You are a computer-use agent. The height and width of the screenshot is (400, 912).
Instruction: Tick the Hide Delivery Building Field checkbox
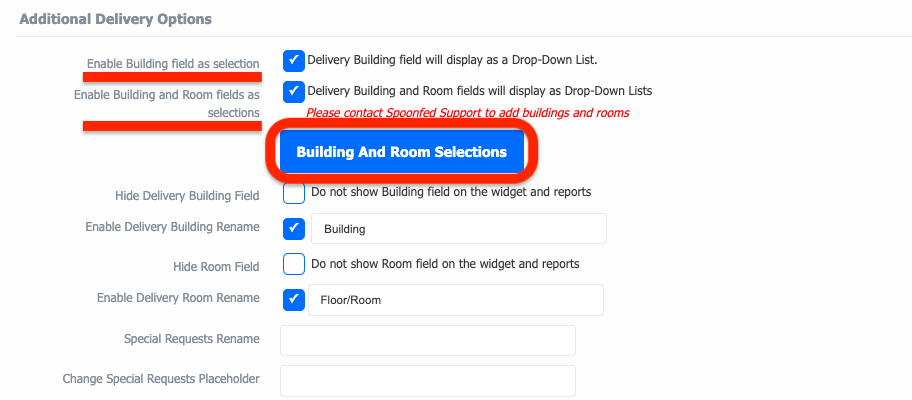tap(294, 192)
